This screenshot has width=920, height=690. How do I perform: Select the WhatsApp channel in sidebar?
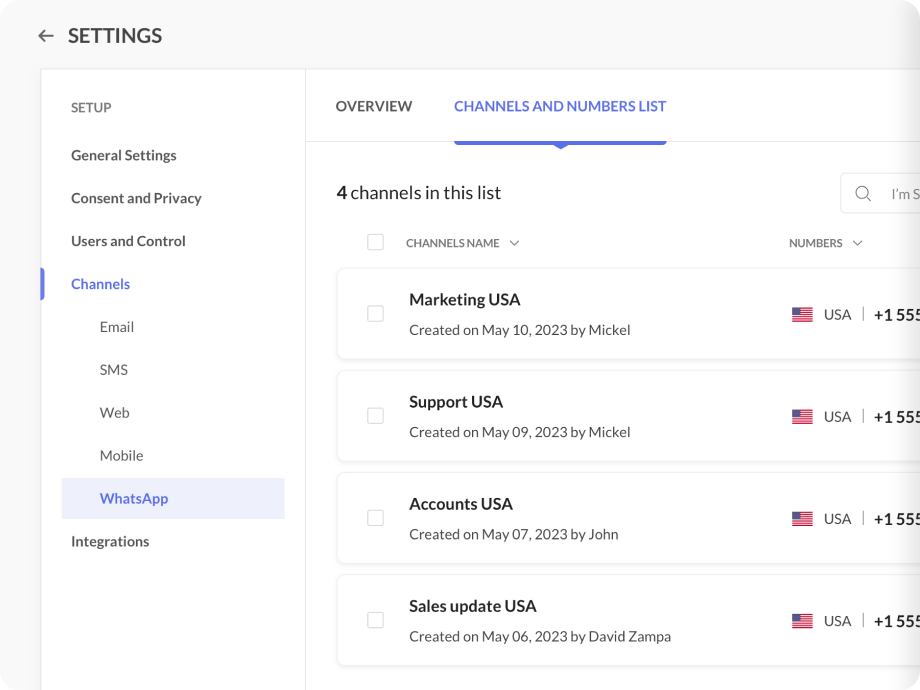click(134, 498)
